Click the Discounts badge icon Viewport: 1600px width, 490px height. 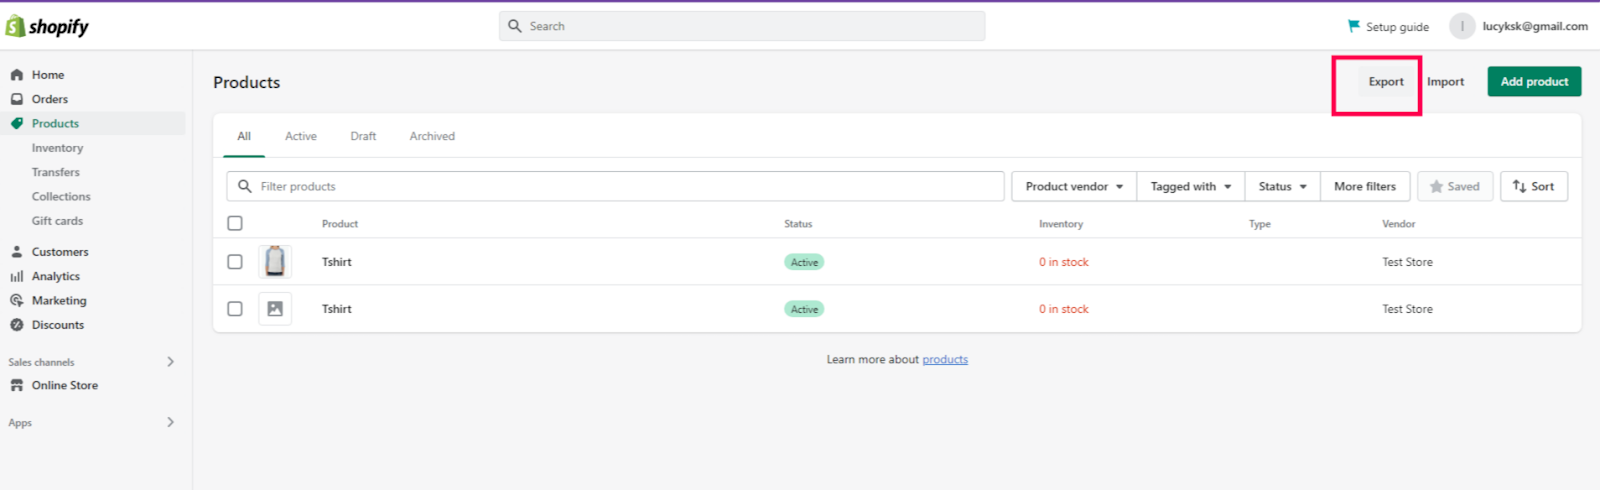[x=17, y=325]
